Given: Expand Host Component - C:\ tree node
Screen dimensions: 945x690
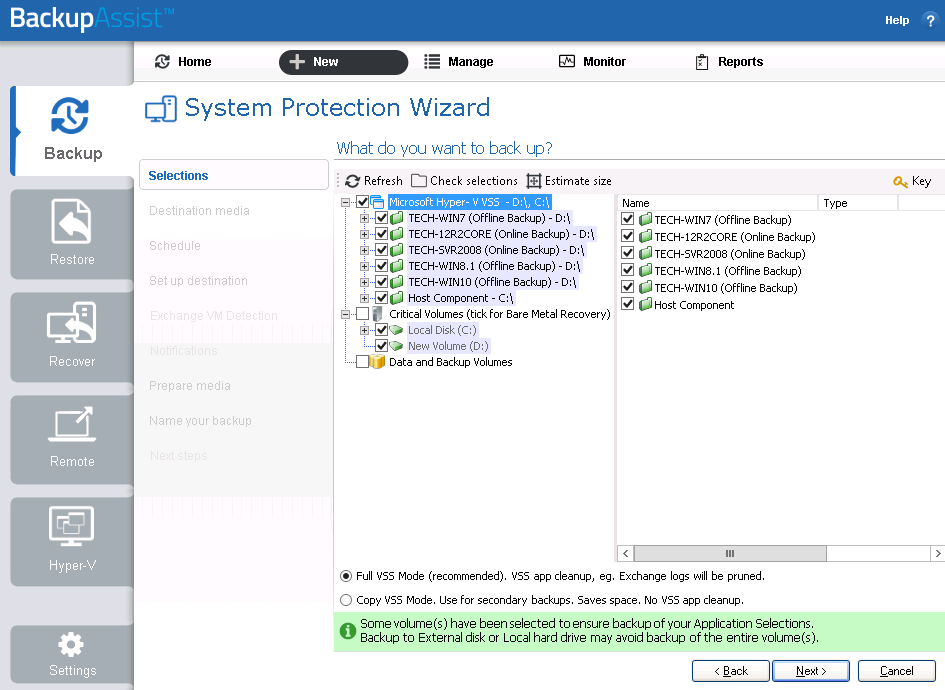Looking at the screenshot, I should click(x=364, y=298).
